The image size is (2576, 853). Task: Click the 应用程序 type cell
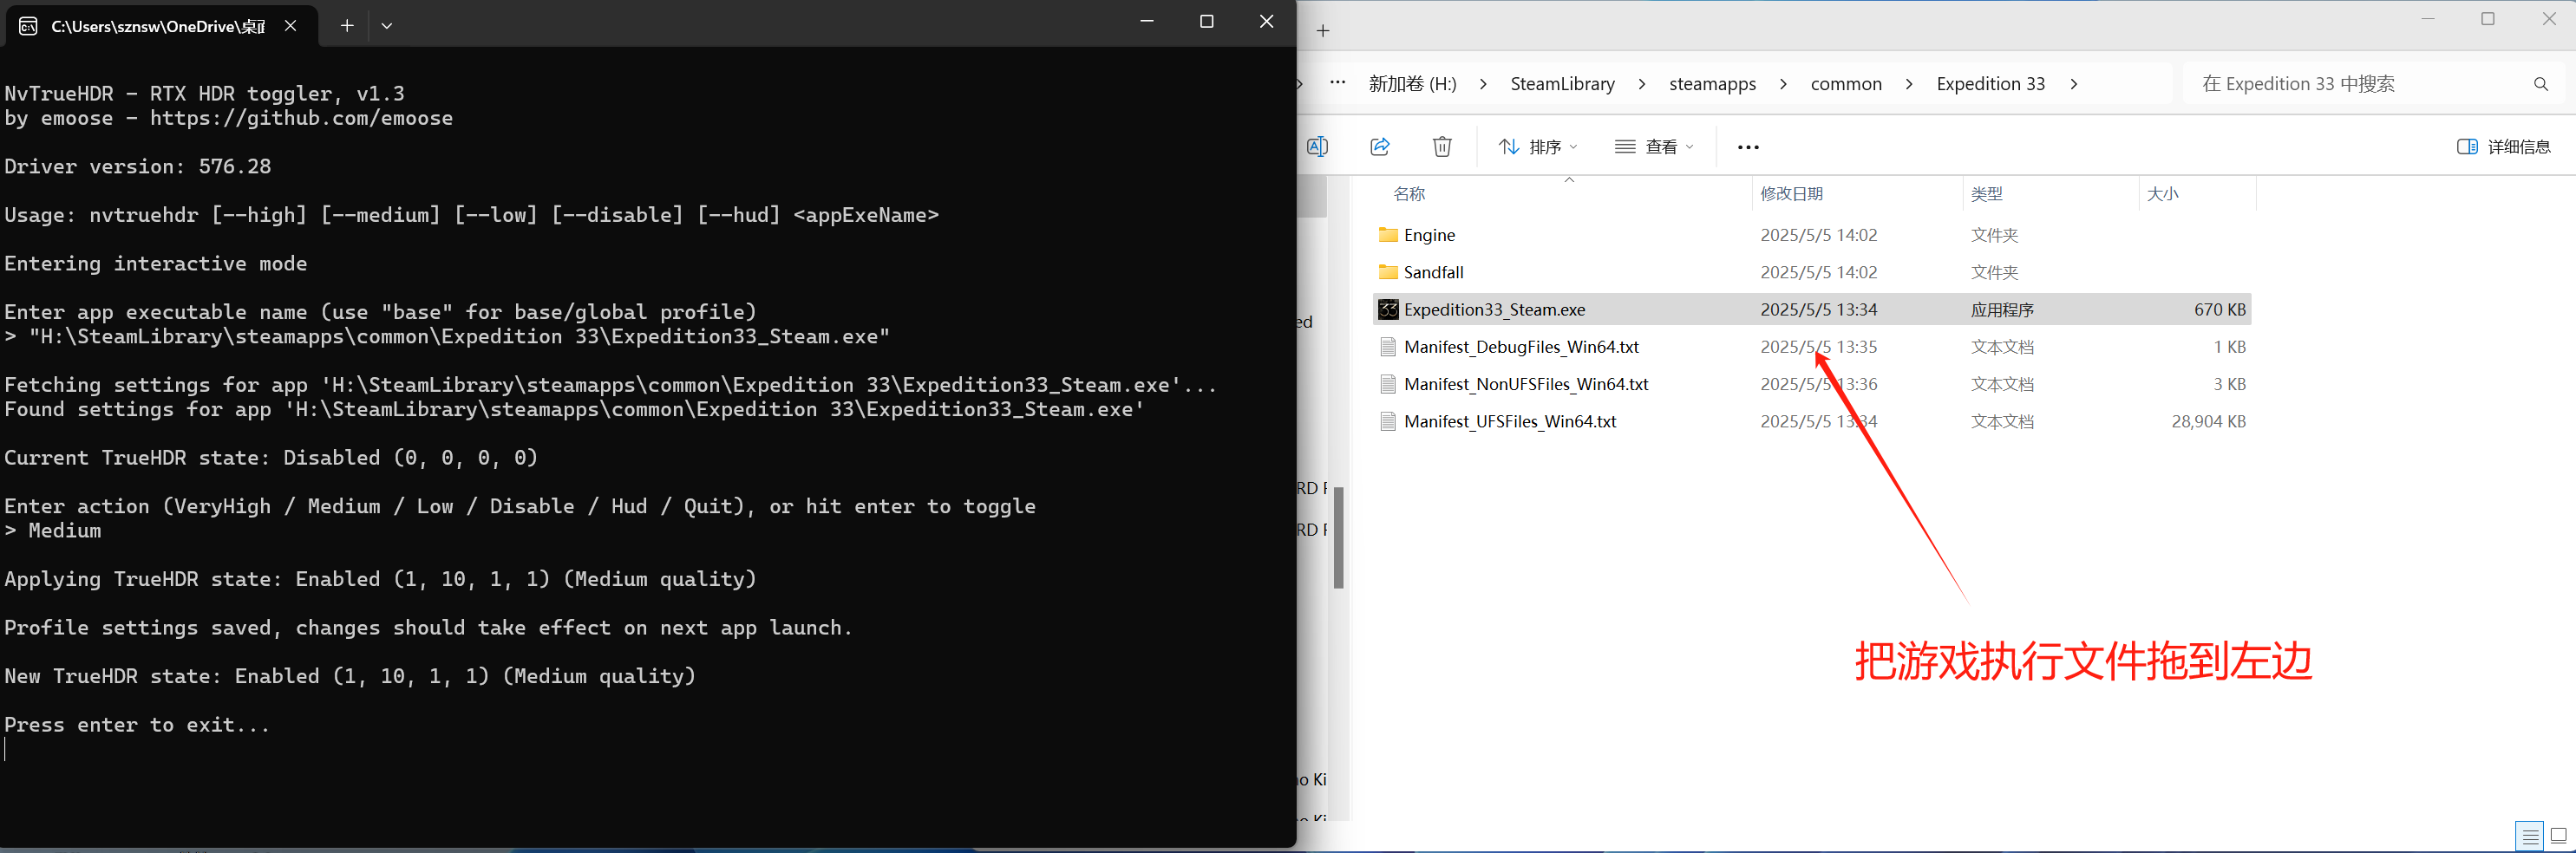2002,310
